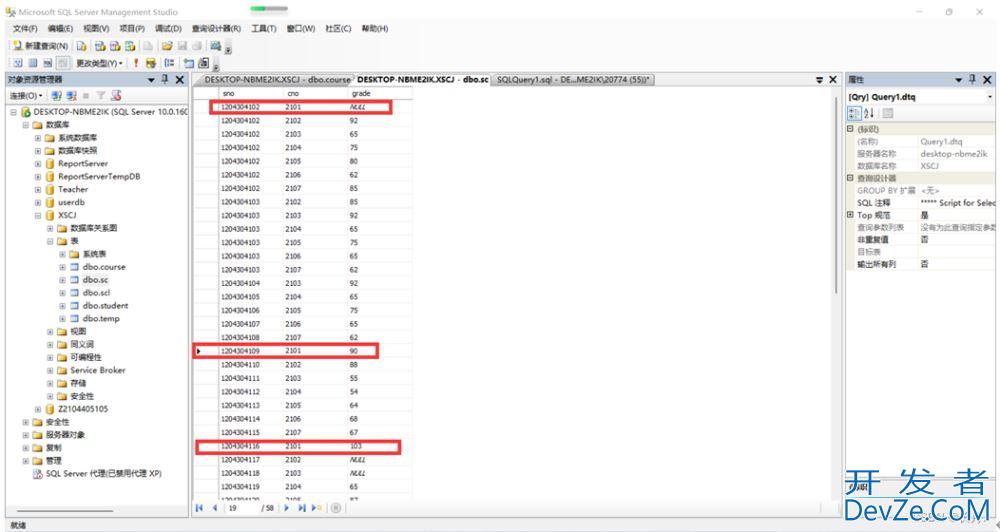Open the Edit (编辑) menu
Screen dimensions: 1000x532
coord(61,29)
